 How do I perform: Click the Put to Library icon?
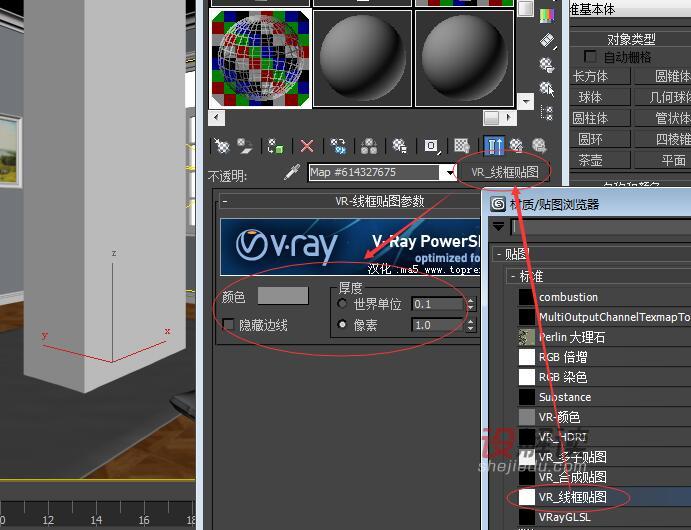tap(400, 146)
